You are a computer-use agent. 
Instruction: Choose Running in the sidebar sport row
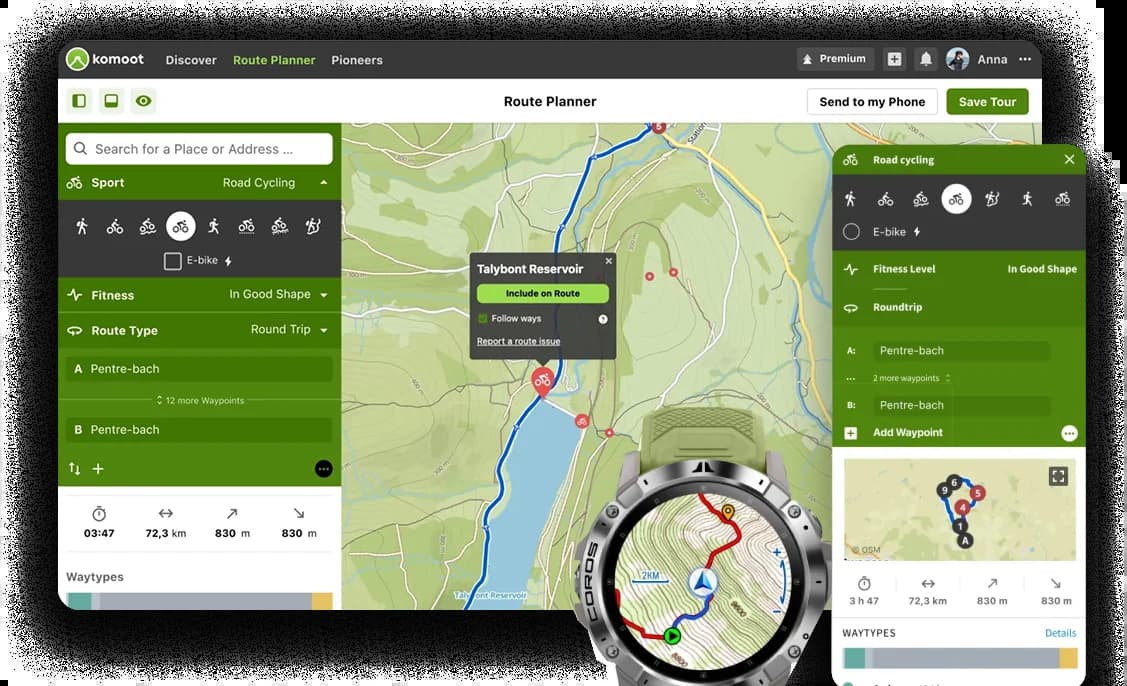tap(213, 227)
